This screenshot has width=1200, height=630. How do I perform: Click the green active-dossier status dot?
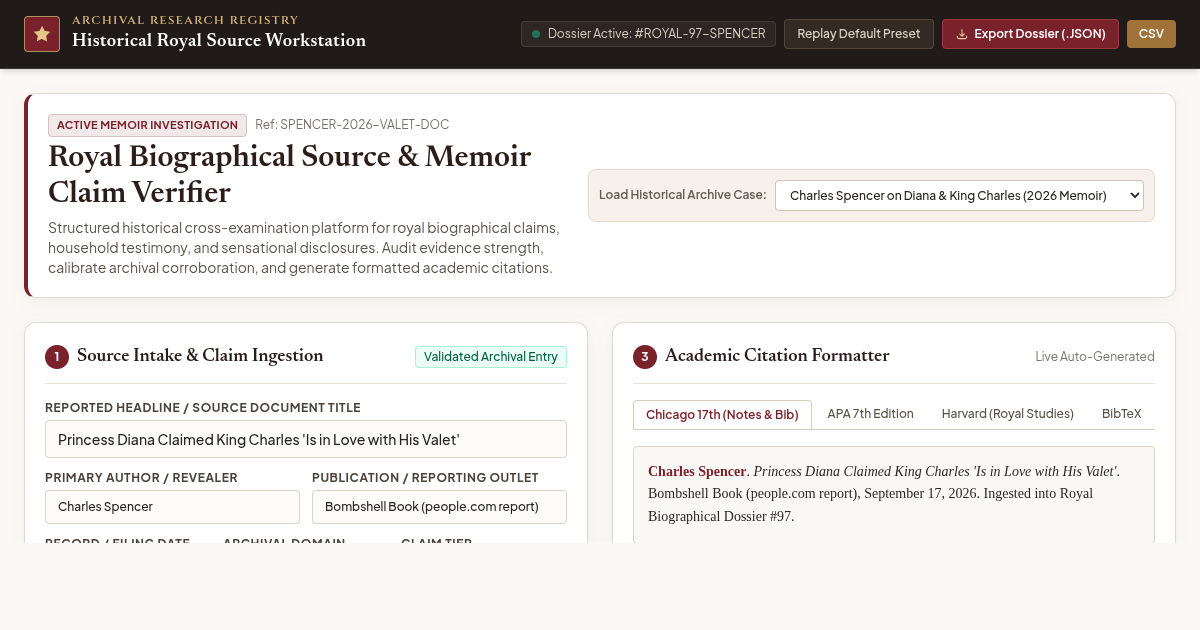(x=536, y=34)
